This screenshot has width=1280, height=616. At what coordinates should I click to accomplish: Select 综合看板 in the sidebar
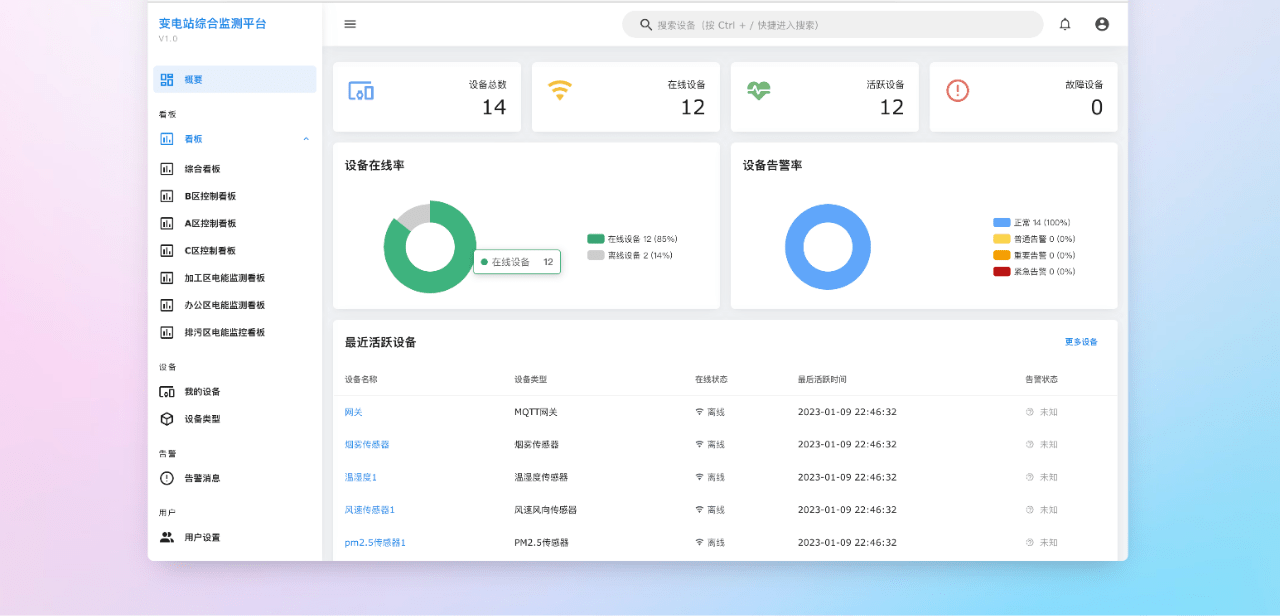point(202,169)
